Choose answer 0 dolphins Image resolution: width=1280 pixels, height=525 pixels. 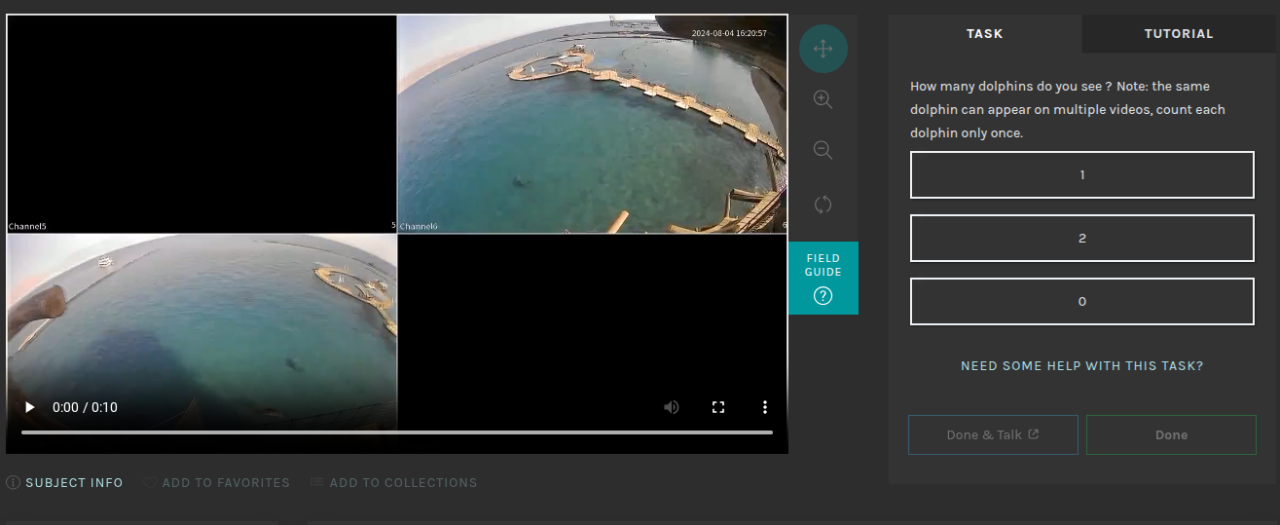(1082, 301)
